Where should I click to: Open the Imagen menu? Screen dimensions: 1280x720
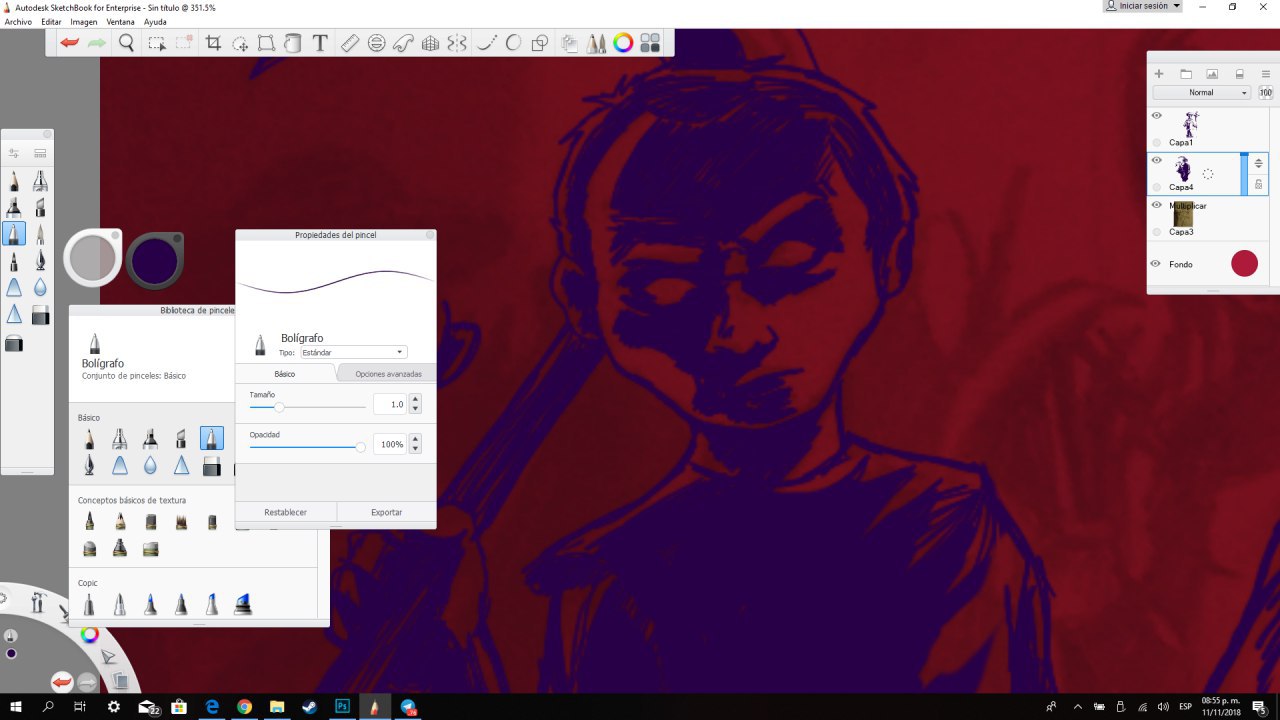(84, 21)
